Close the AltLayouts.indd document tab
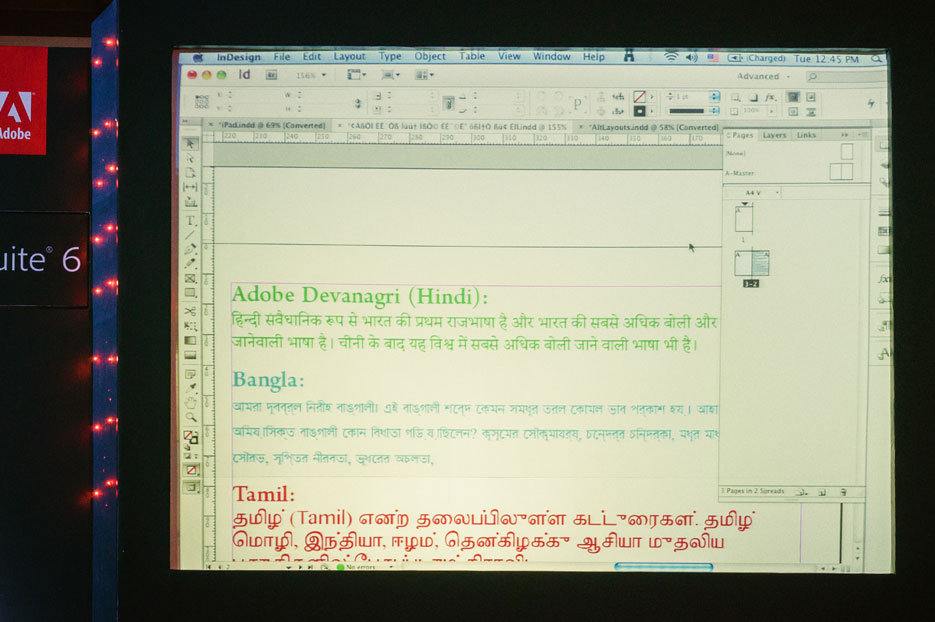 click(x=580, y=127)
